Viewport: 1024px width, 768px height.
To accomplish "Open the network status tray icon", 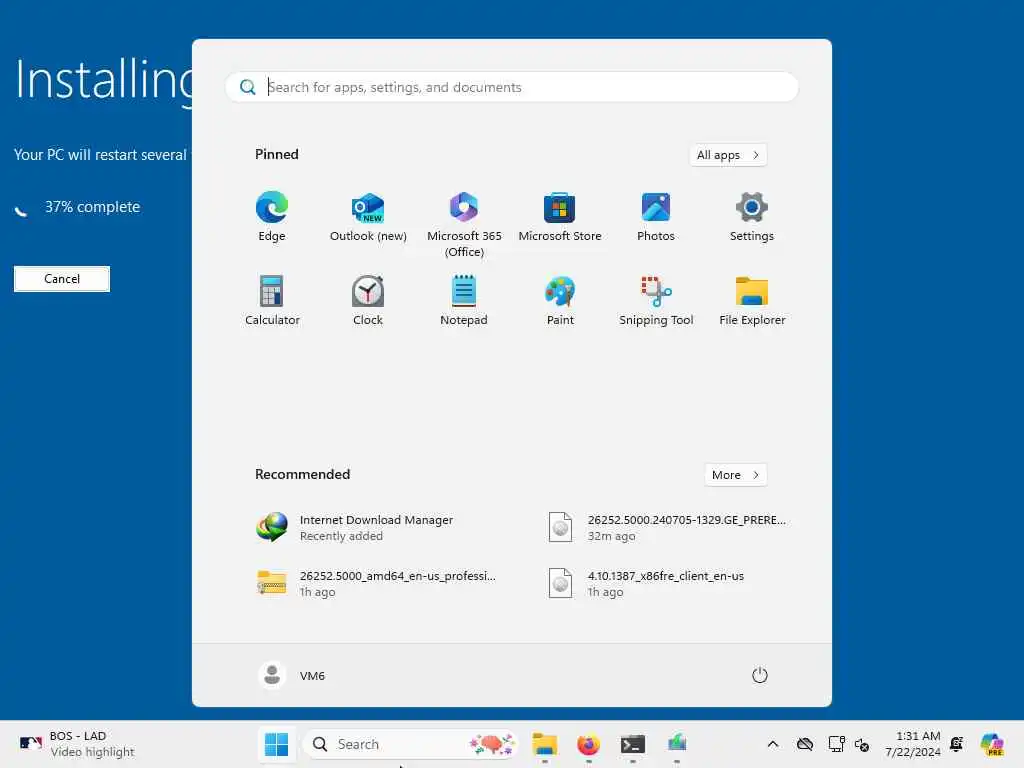I will pyautogui.click(x=837, y=744).
